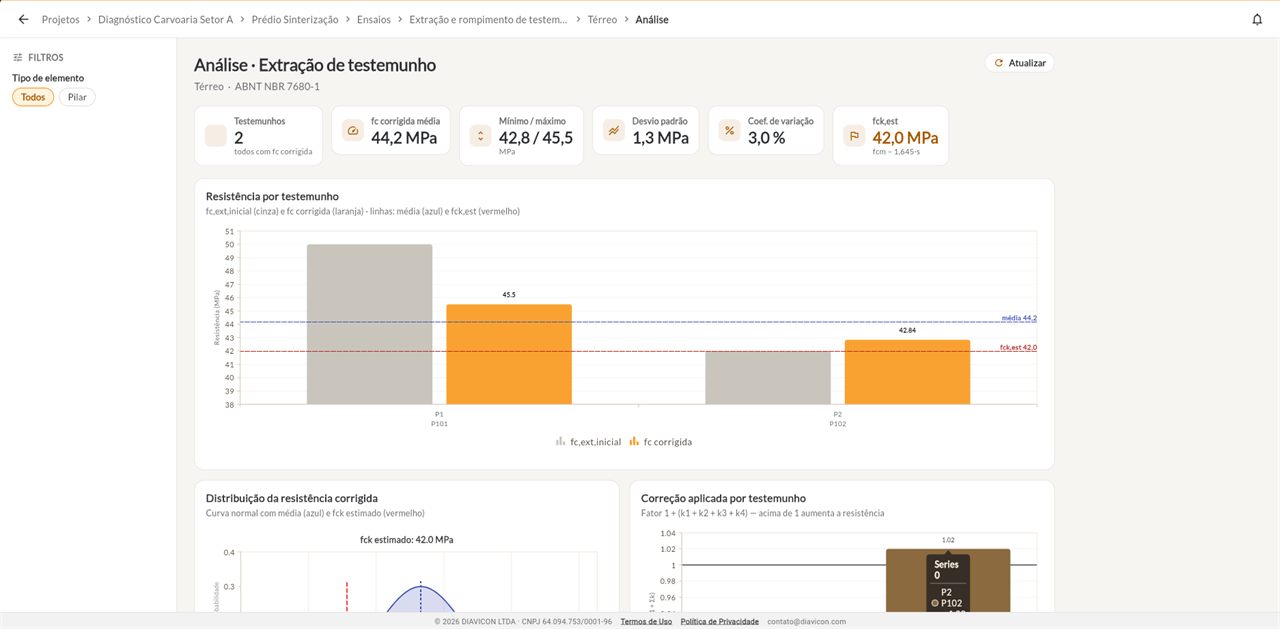This screenshot has width=1280, height=629.
Task: Click Distribuição da resistência corrigida heading
Action: [x=292, y=498]
